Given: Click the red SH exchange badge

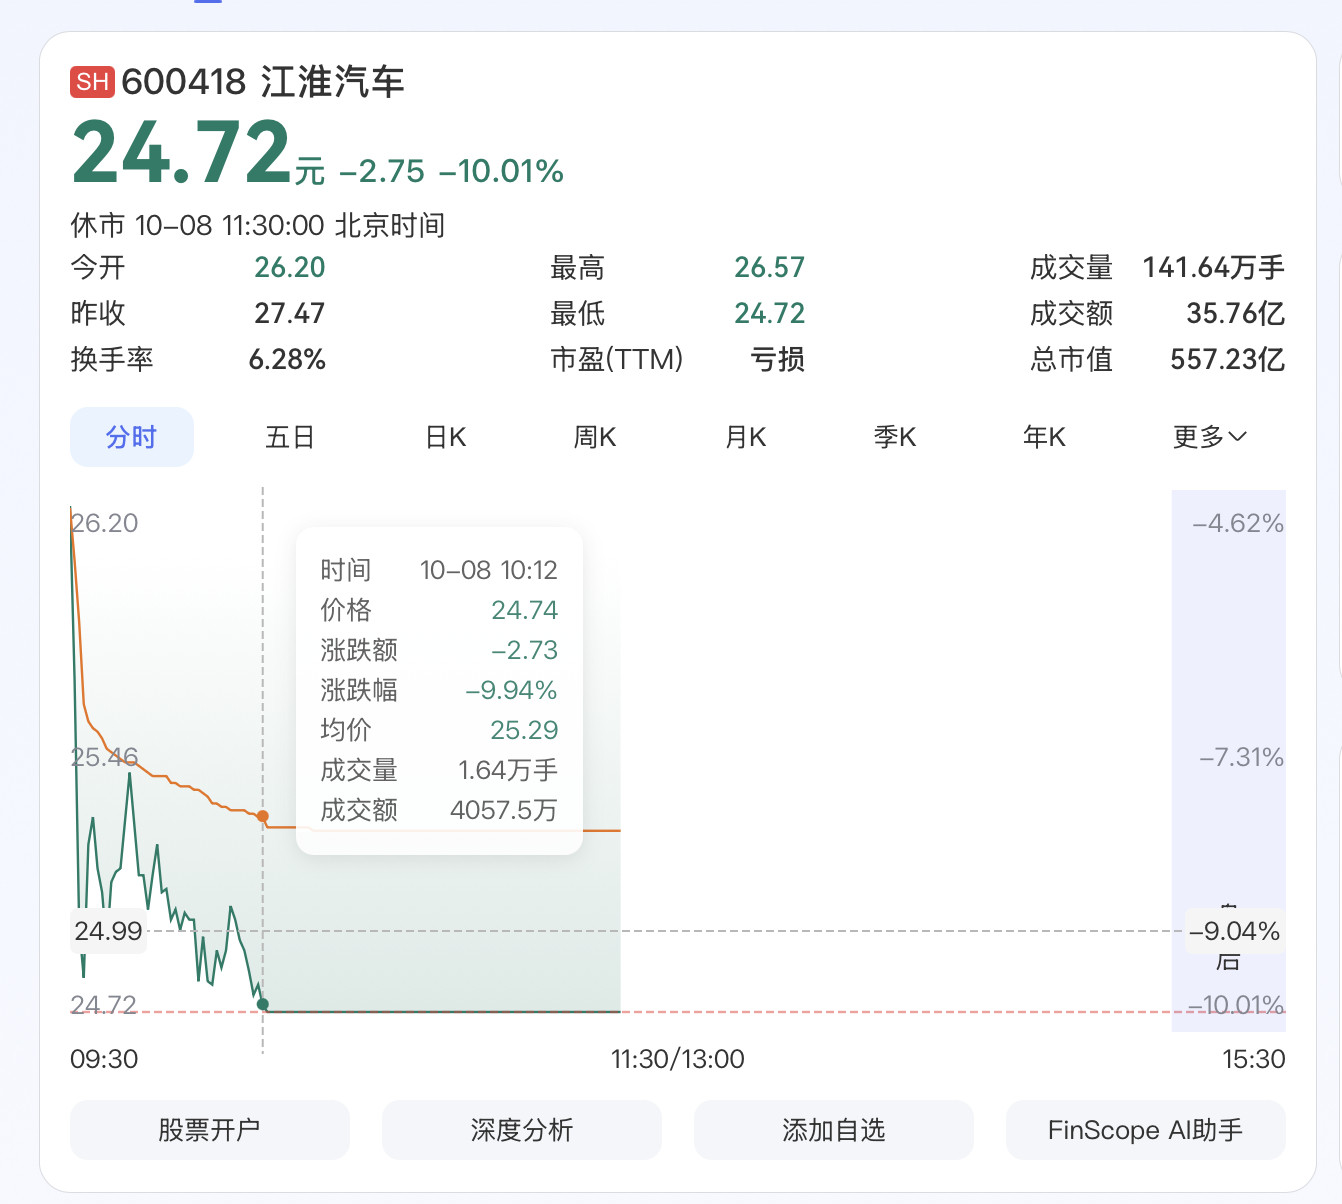Looking at the screenshot, I should pos(92,82).
